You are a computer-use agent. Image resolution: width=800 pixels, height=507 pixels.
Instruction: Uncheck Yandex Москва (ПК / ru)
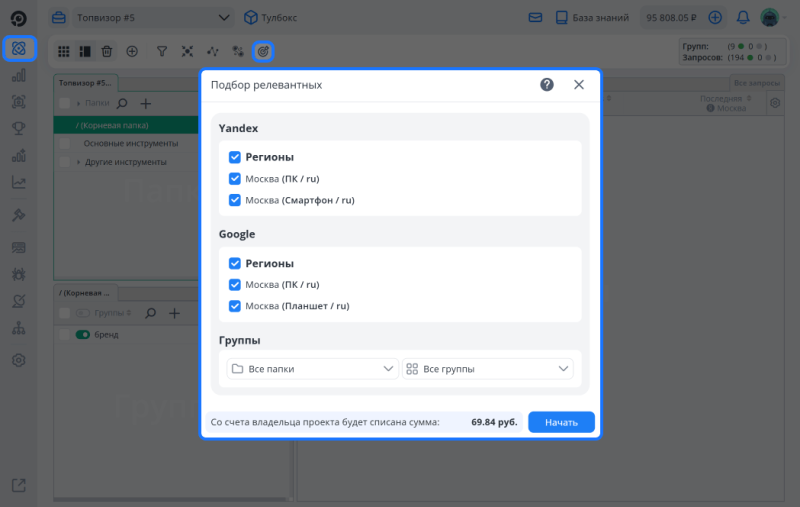tap(235, 179)
